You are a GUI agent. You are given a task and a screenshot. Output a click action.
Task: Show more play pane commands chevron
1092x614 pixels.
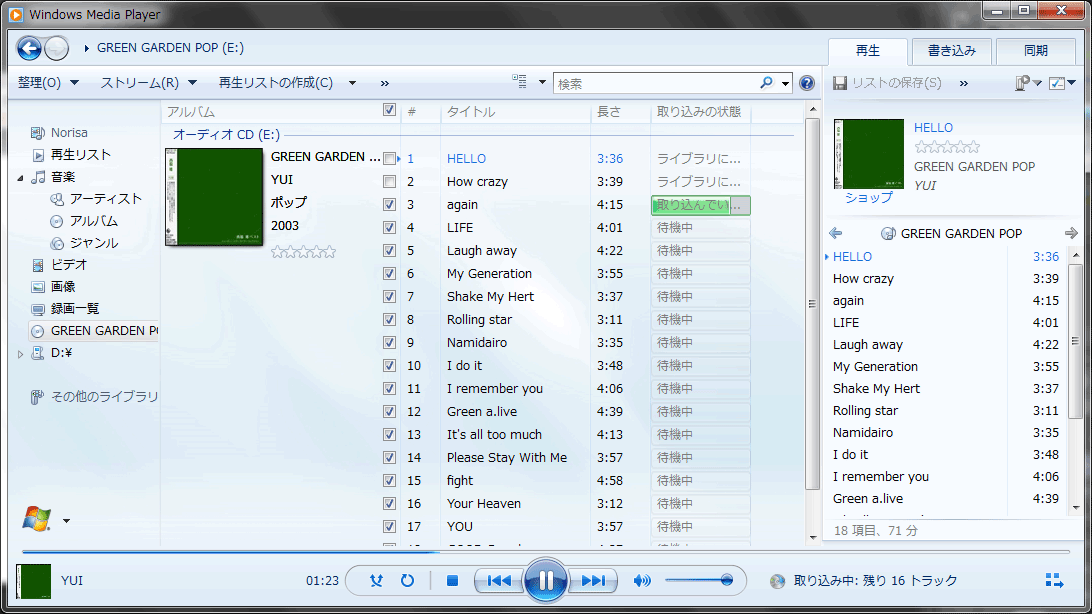click(x=964, y=84)
